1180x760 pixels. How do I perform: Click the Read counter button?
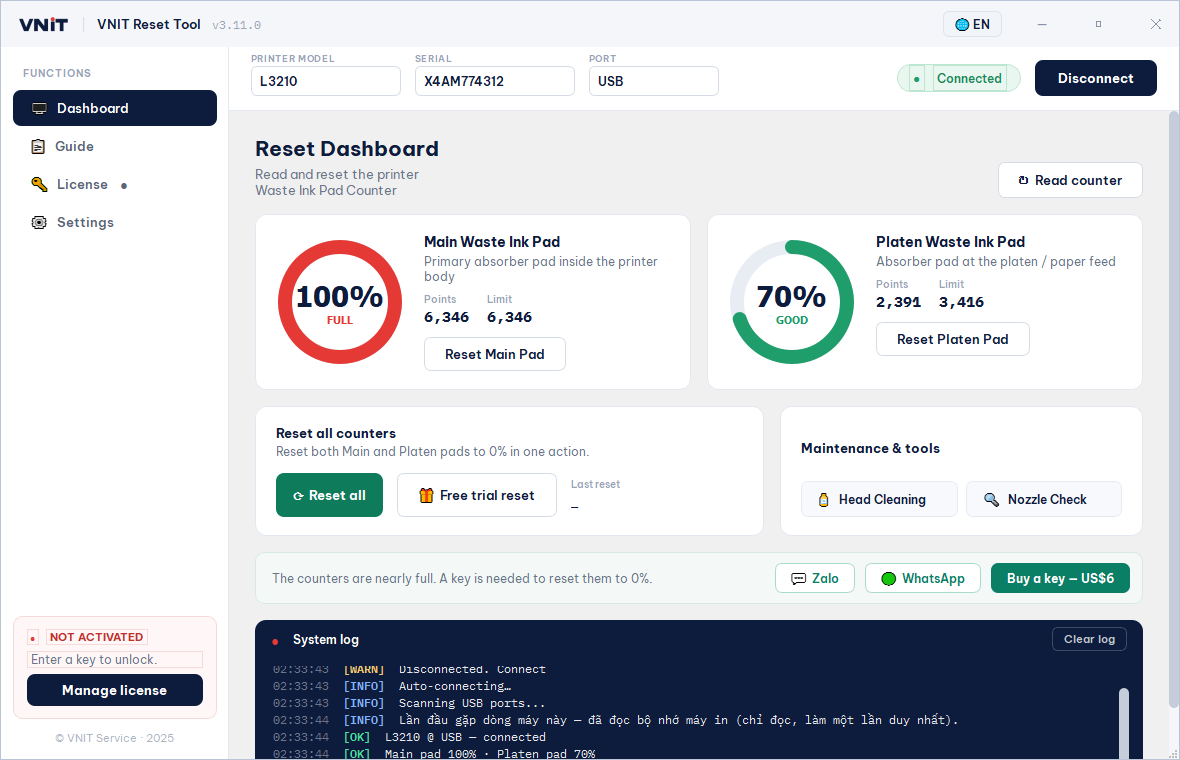coord(1070,181)
